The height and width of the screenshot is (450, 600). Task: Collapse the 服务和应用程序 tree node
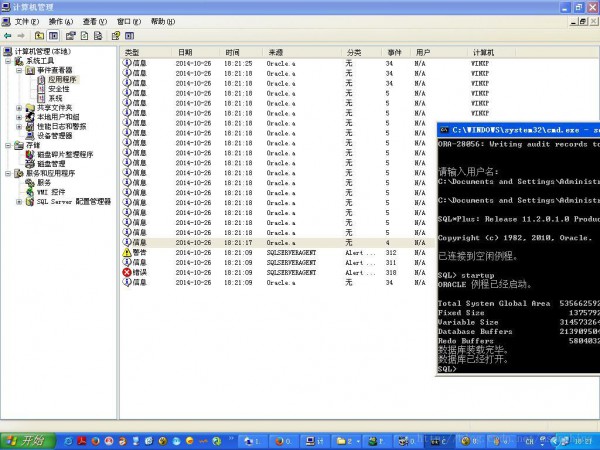[8, 173]
